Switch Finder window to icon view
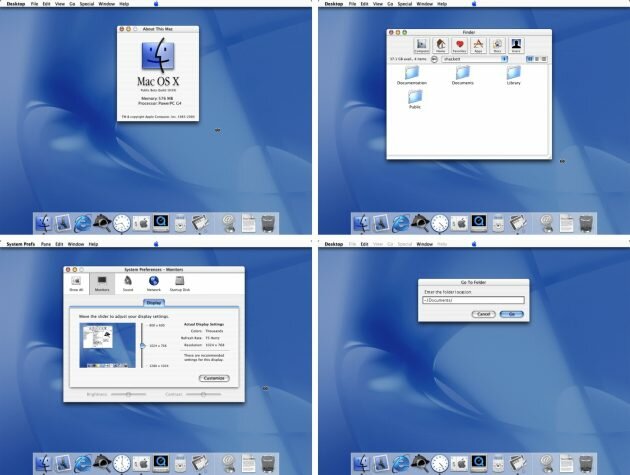The image size is (630, 475). tap(530, 59)
